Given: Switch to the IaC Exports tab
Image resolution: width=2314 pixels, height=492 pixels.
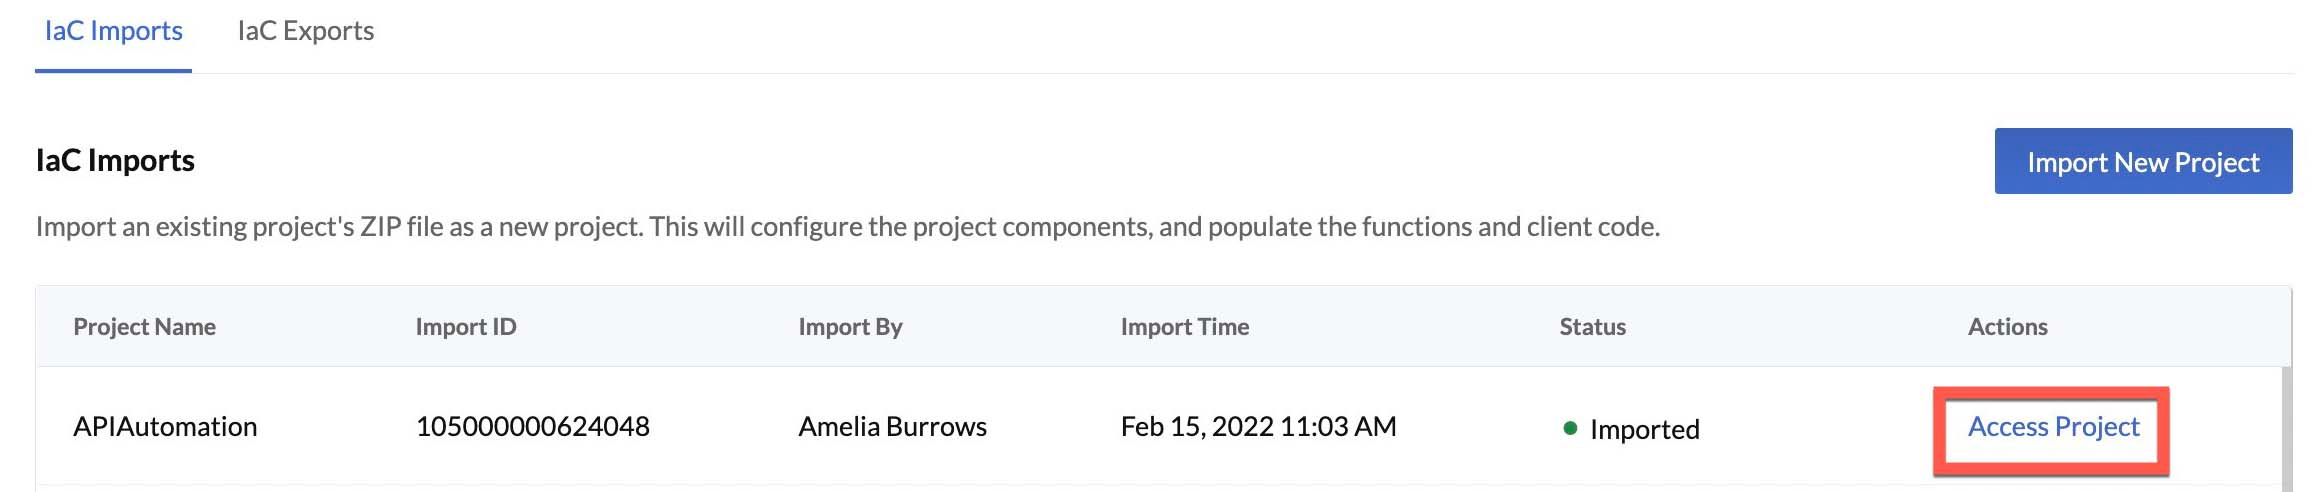Looking at the screenshot, I should [306, 31].
